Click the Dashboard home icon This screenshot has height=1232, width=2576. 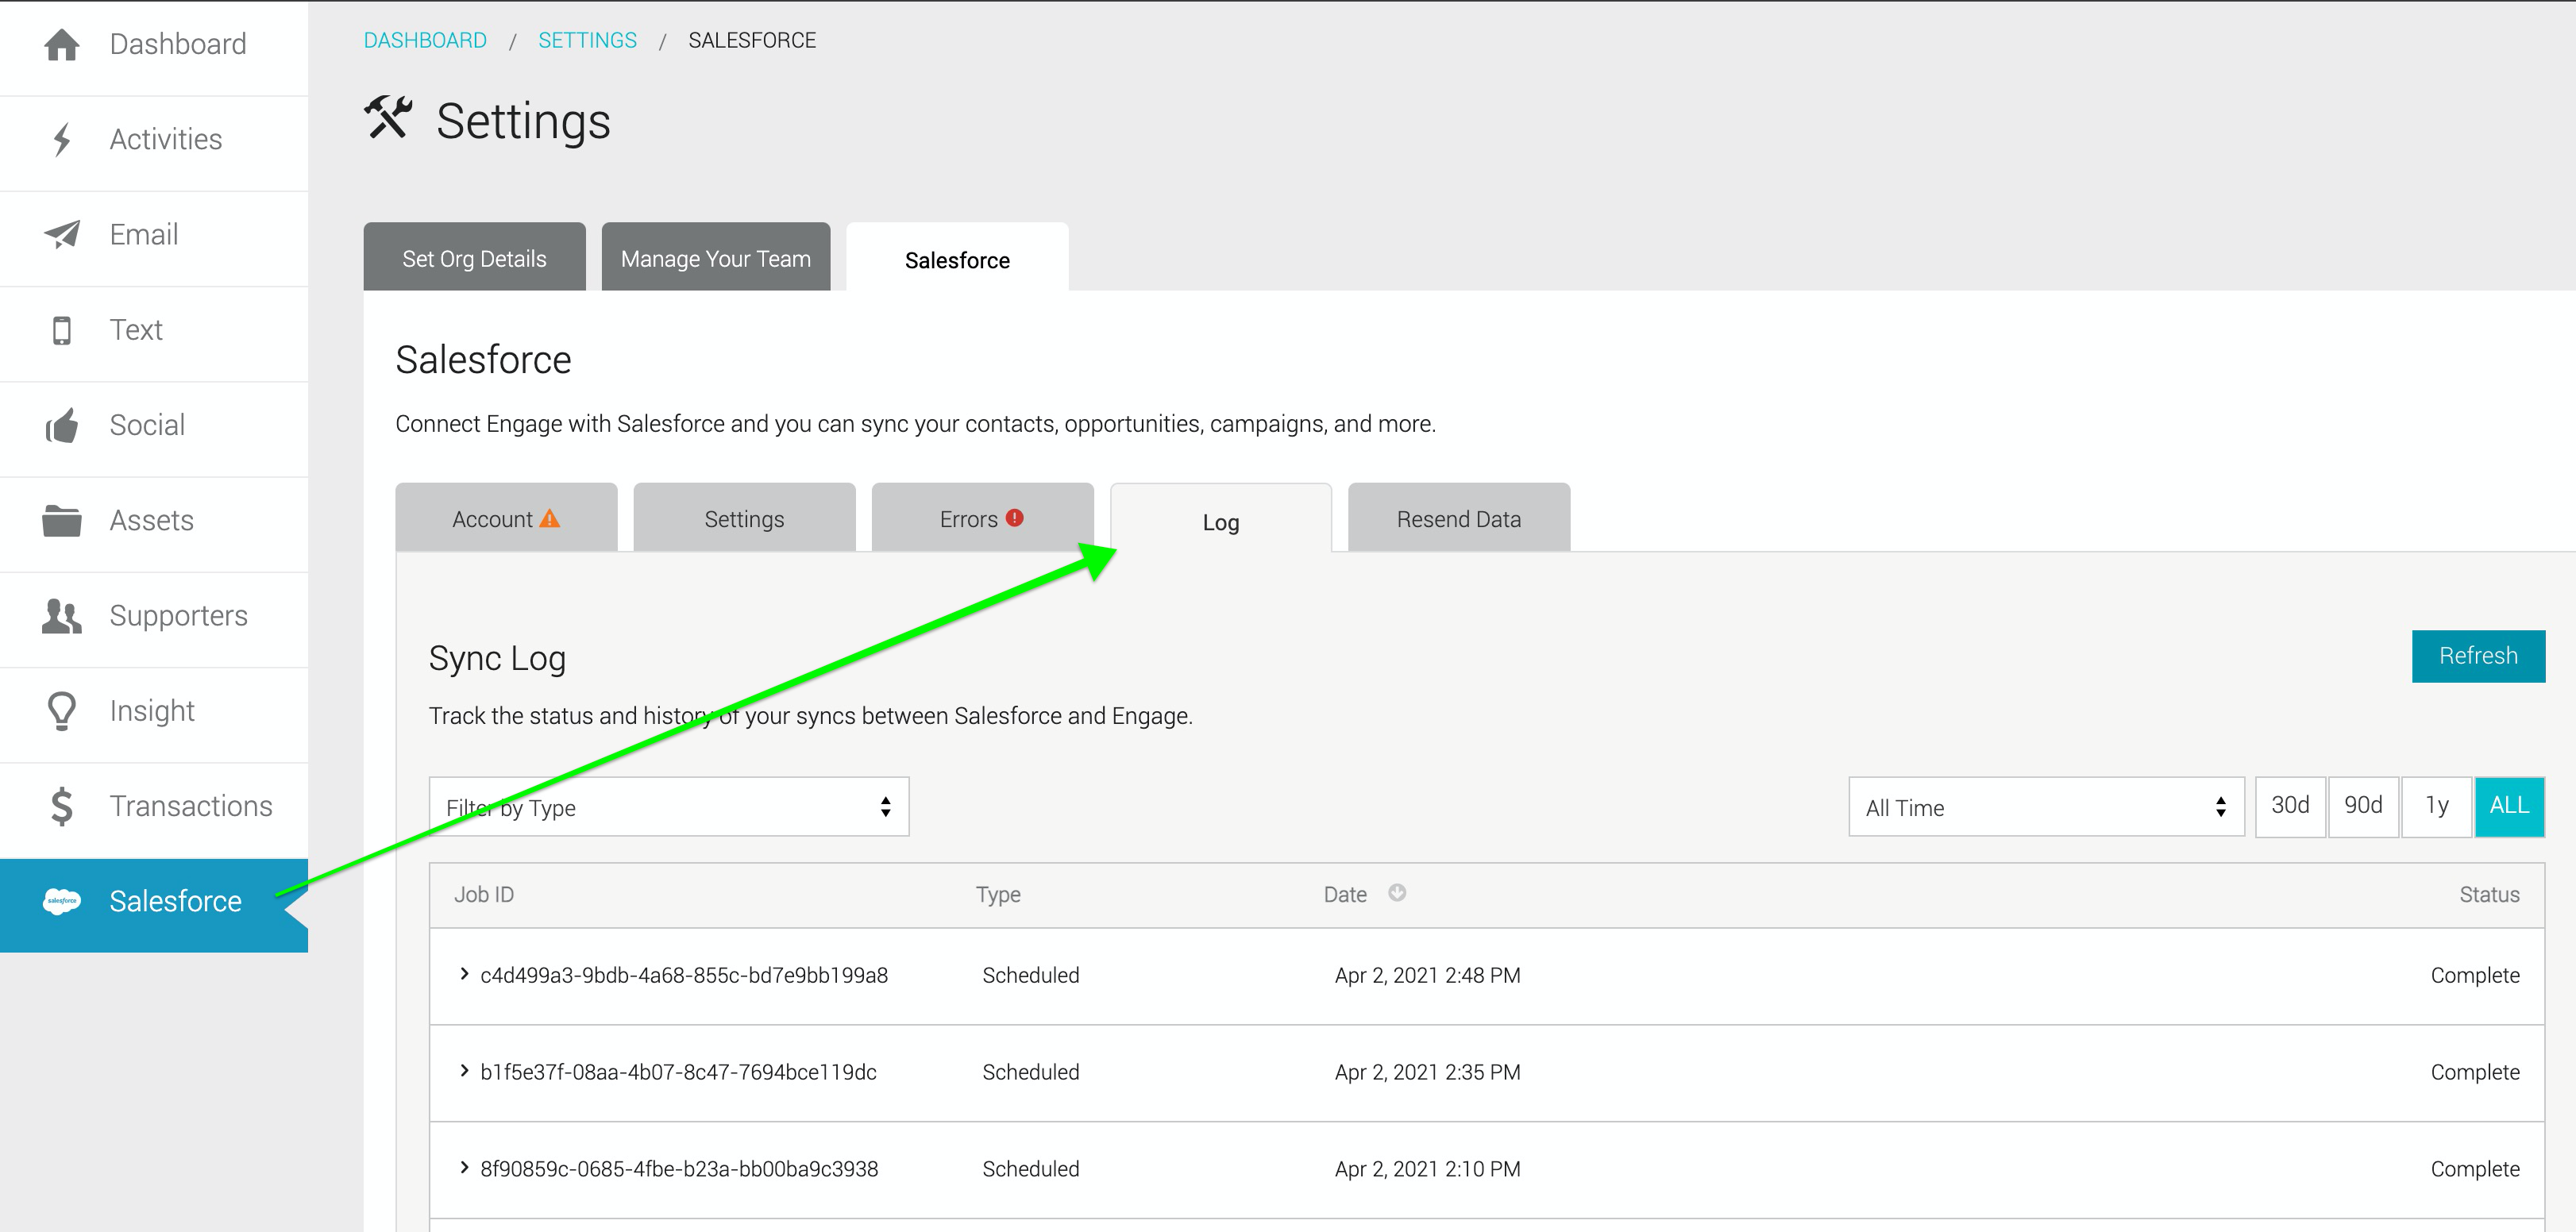(x=62, y=44)
